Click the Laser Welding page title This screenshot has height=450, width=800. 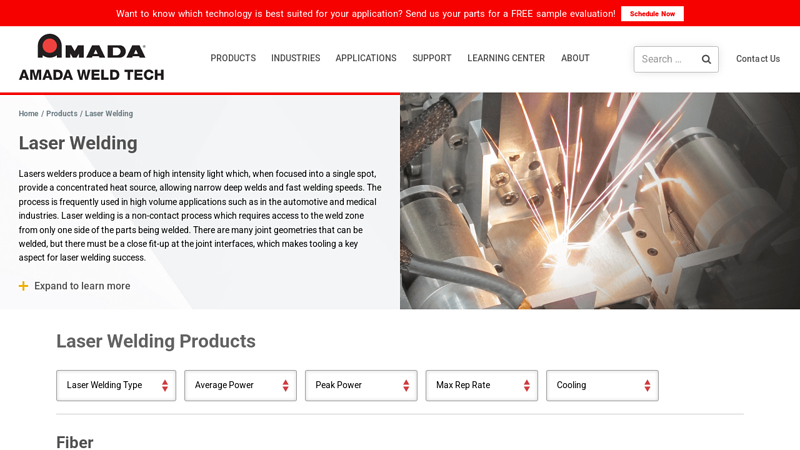(x=78, y=143)
